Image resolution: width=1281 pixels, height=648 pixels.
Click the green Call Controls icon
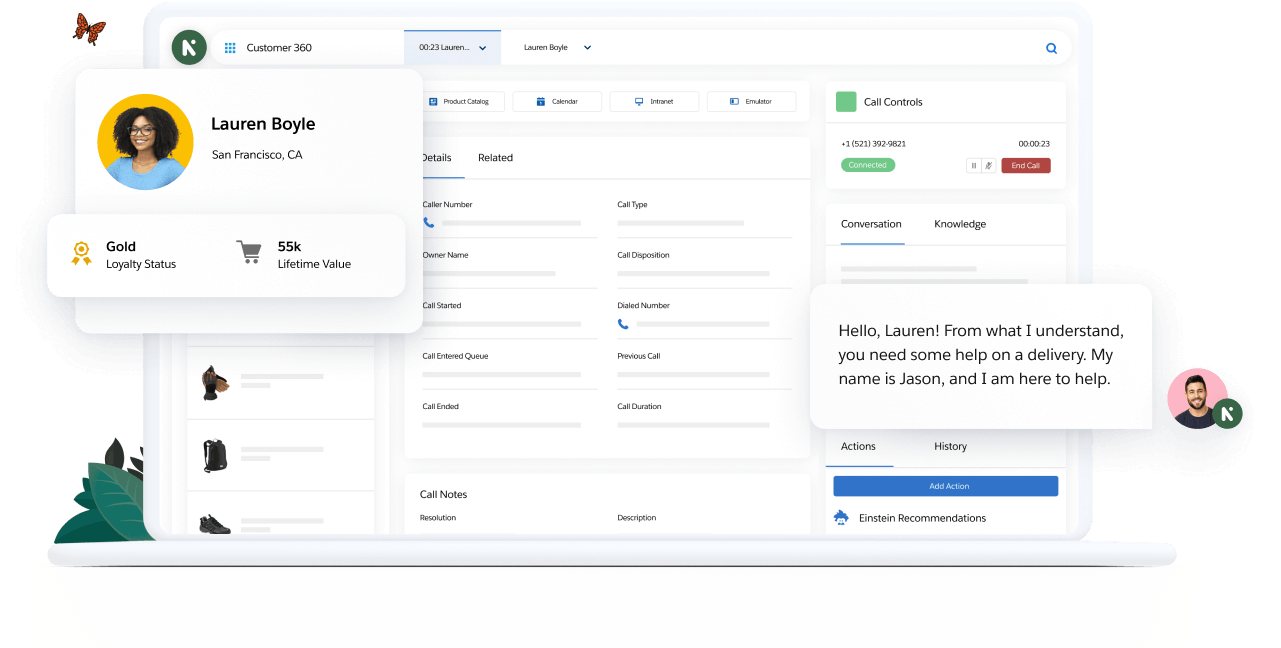tap(846, 102)
